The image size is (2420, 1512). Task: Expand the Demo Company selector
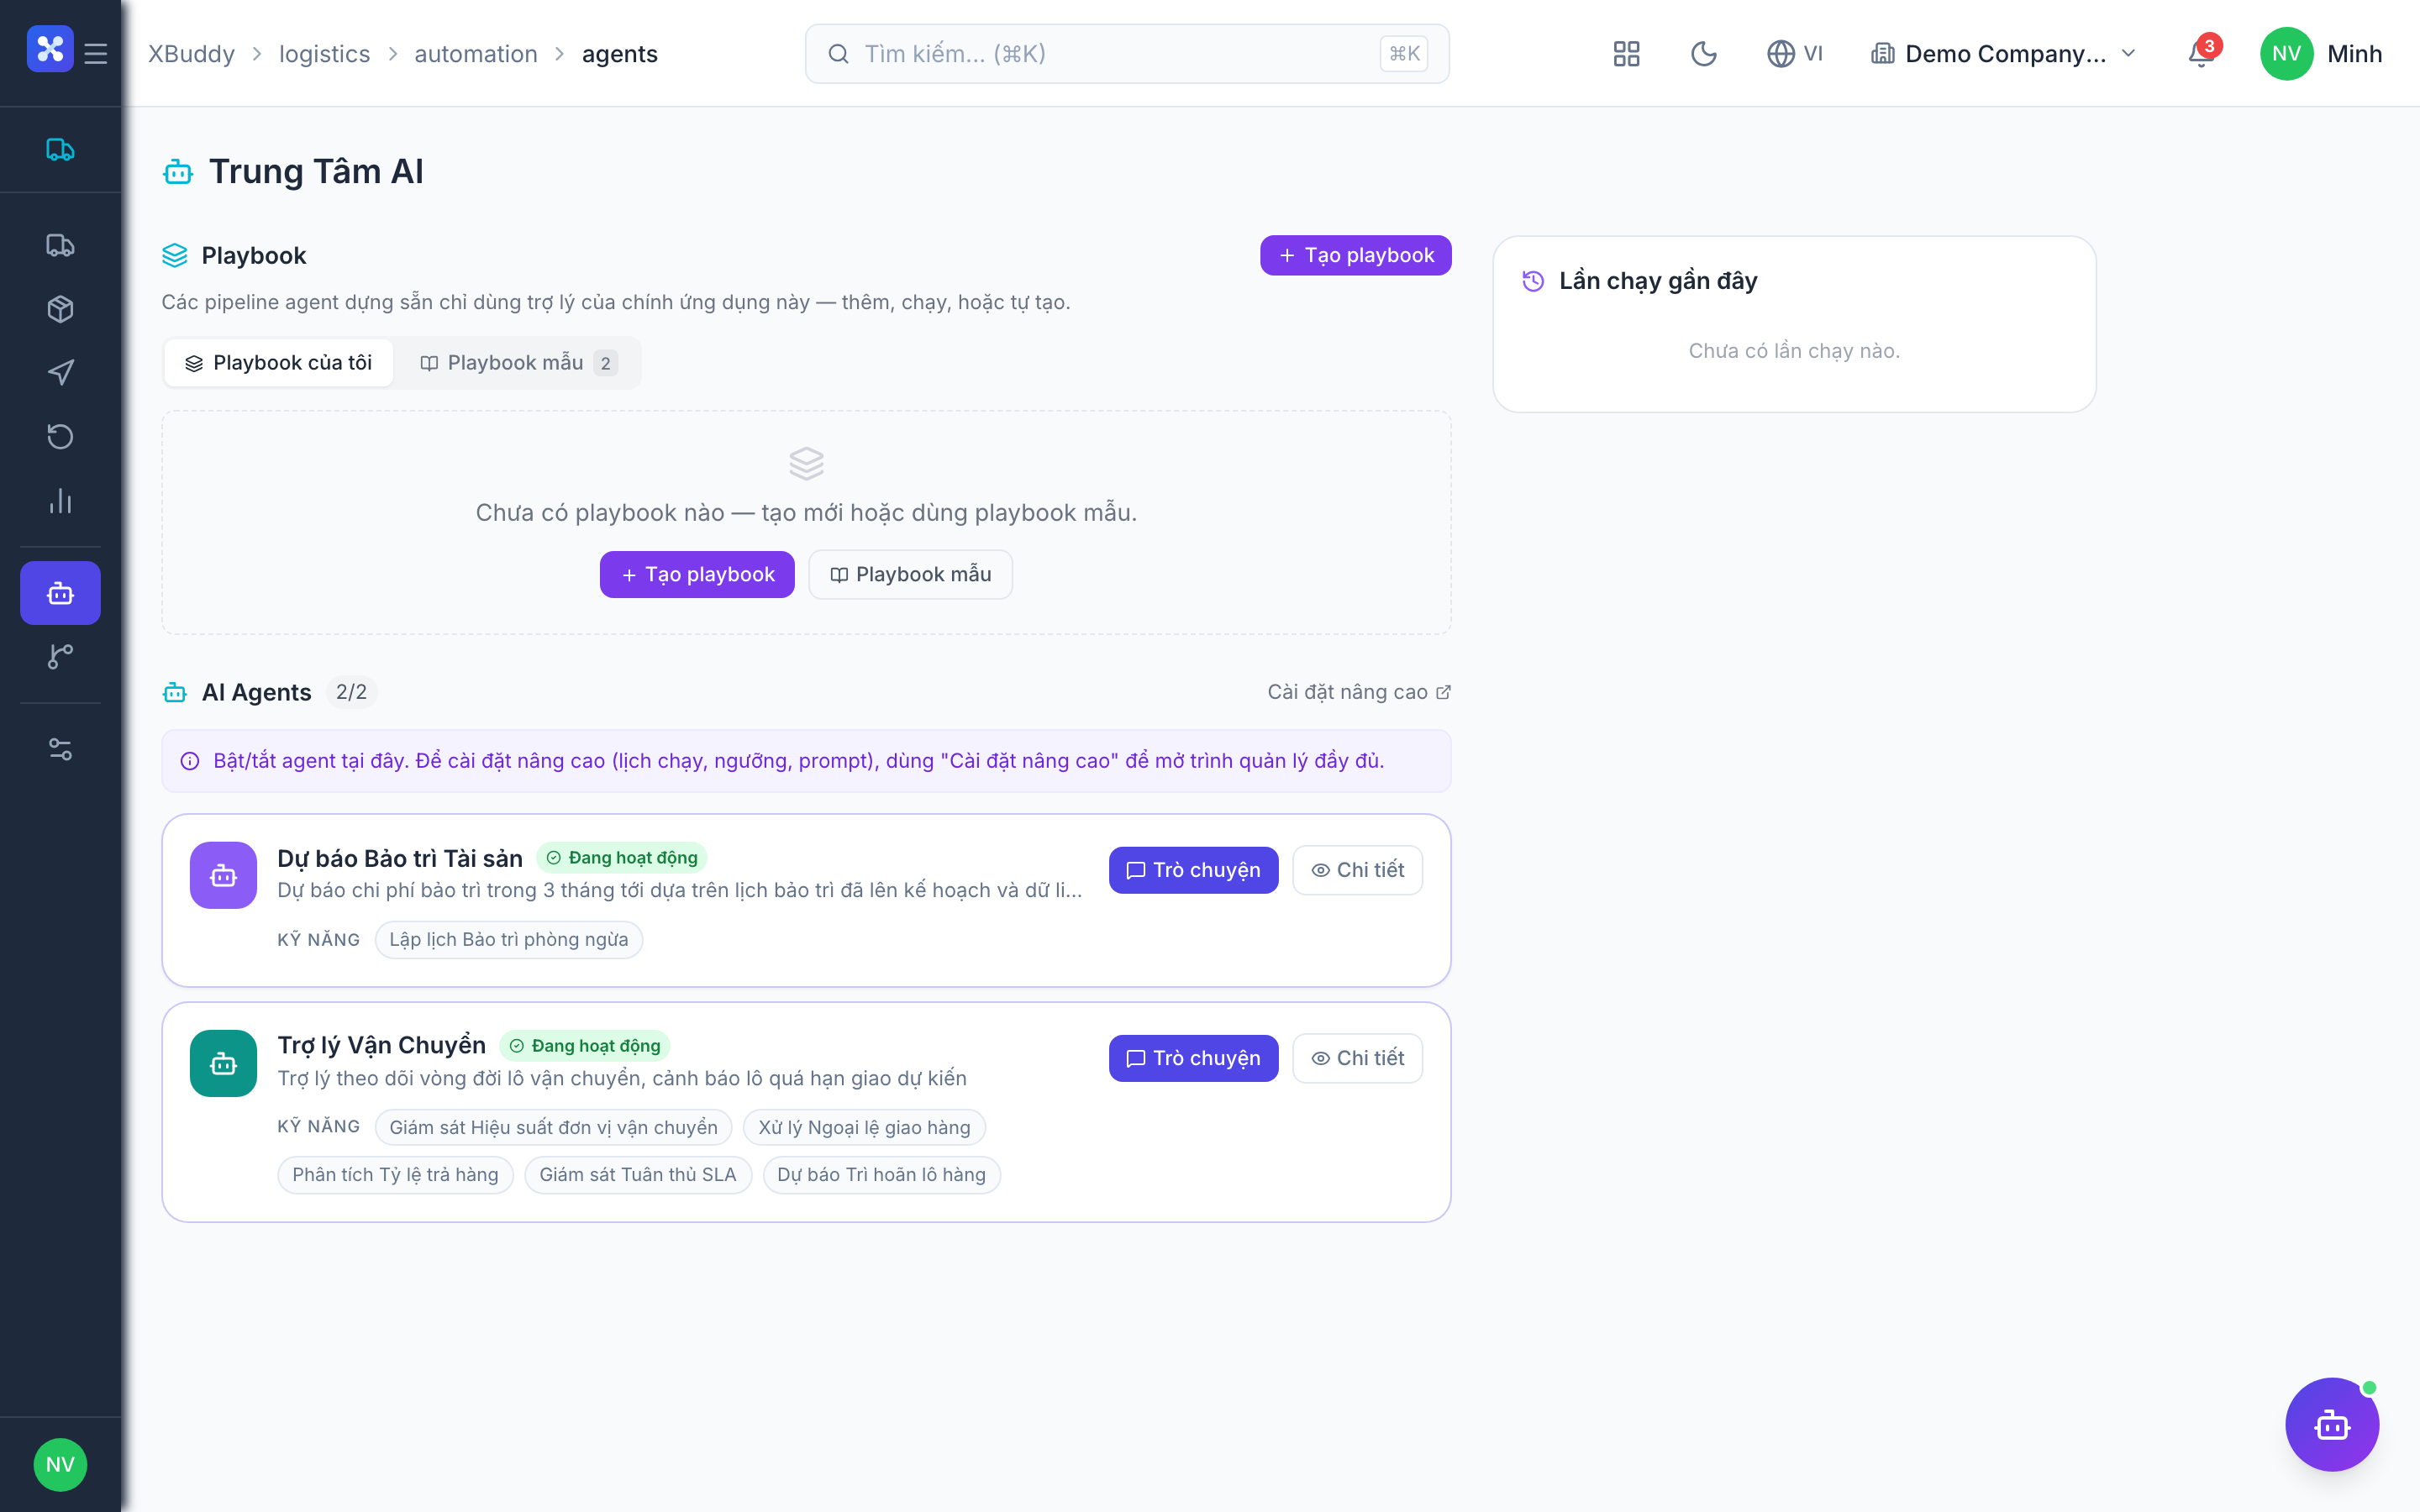[x=2003, y=53]
